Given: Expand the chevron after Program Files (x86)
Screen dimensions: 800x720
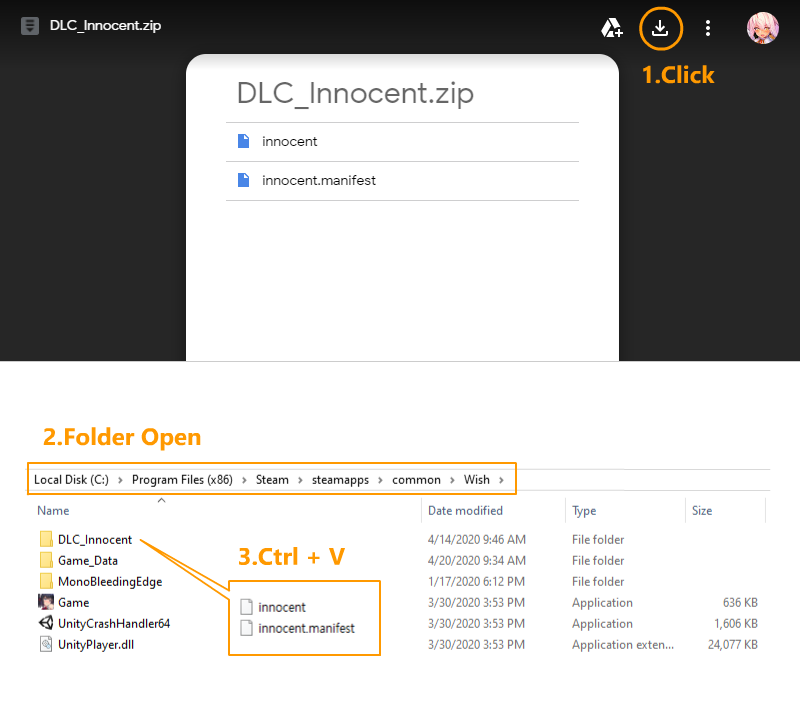Looking at the screenshot, I should [244, 480].
